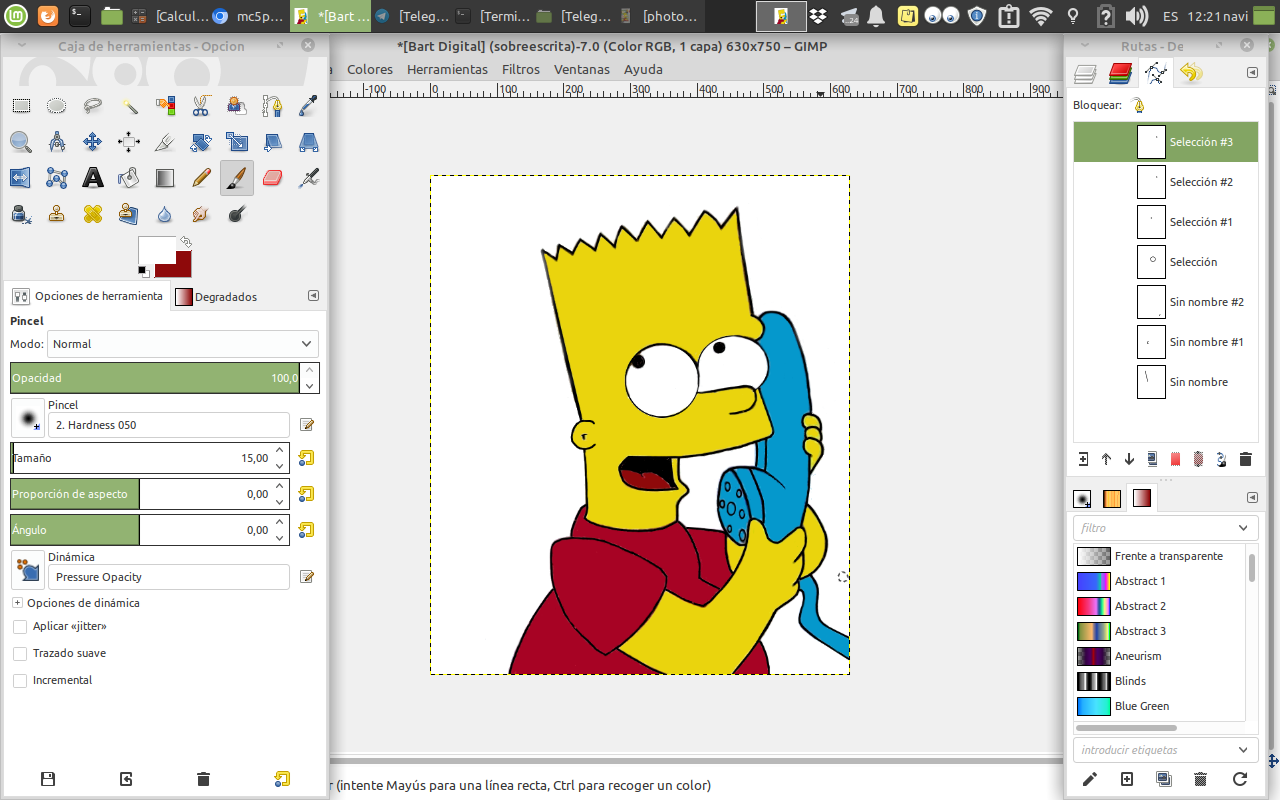Select the Measure compass tool
Screen dimensions: 1280x800
[x=57, y=142]
